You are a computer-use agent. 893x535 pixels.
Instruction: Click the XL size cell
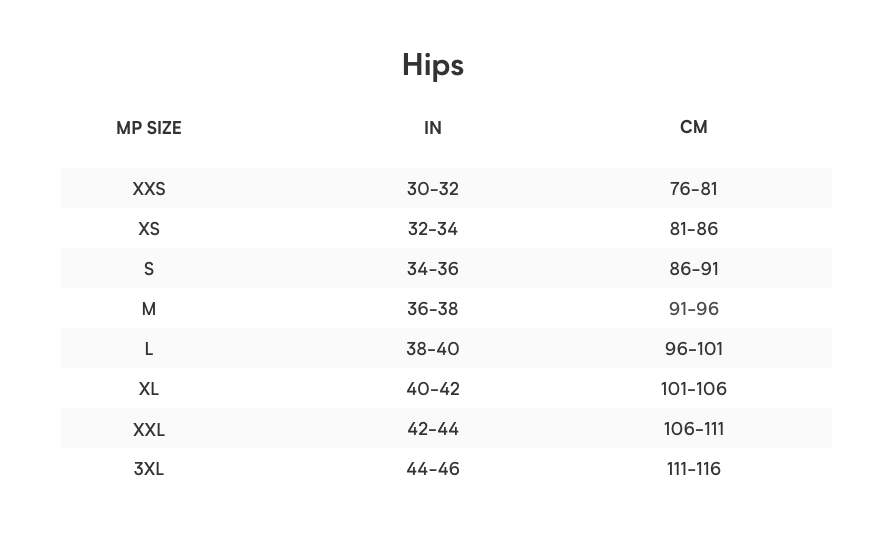click(149, 389)
